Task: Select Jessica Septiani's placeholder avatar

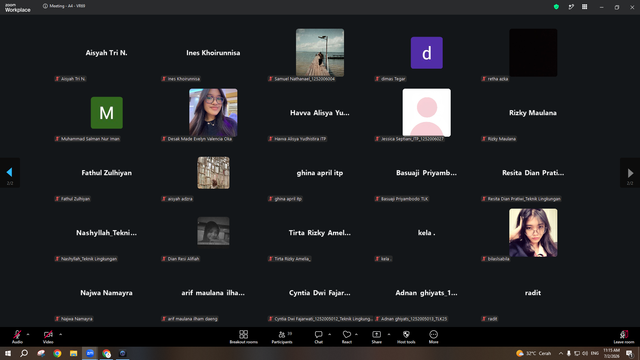Action: pos(427,113)
